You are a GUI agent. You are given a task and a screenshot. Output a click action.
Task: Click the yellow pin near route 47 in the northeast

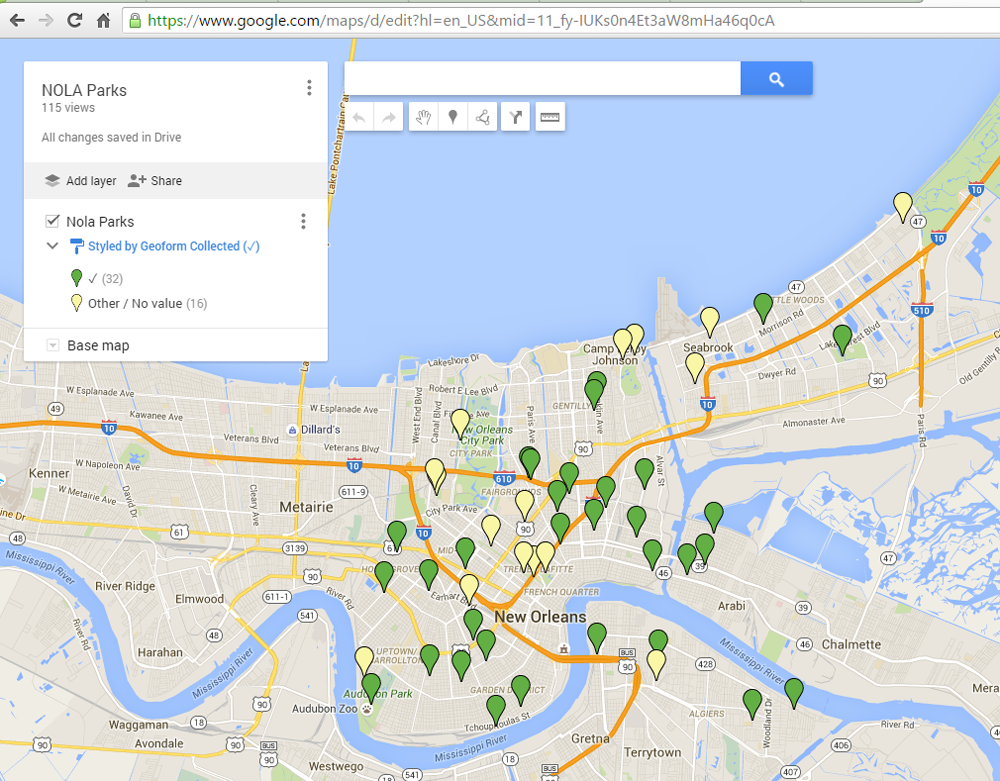[902, 205]
